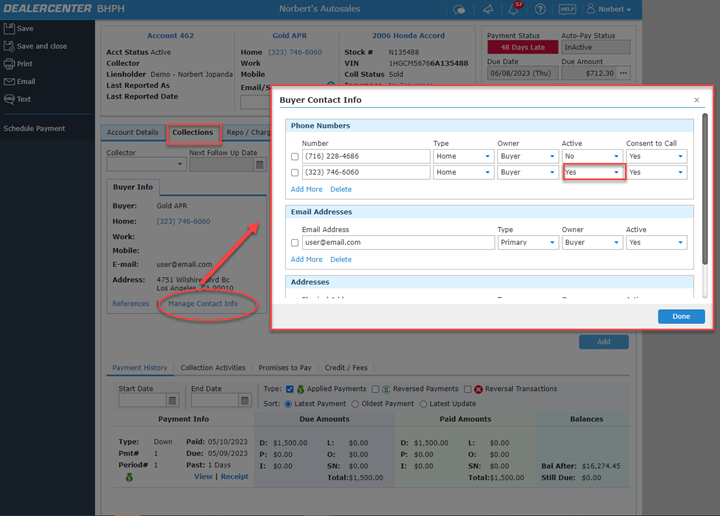Click the Add button
This screenshot has width=720, height=516.
pyautogui.click(x=603, y=342)
